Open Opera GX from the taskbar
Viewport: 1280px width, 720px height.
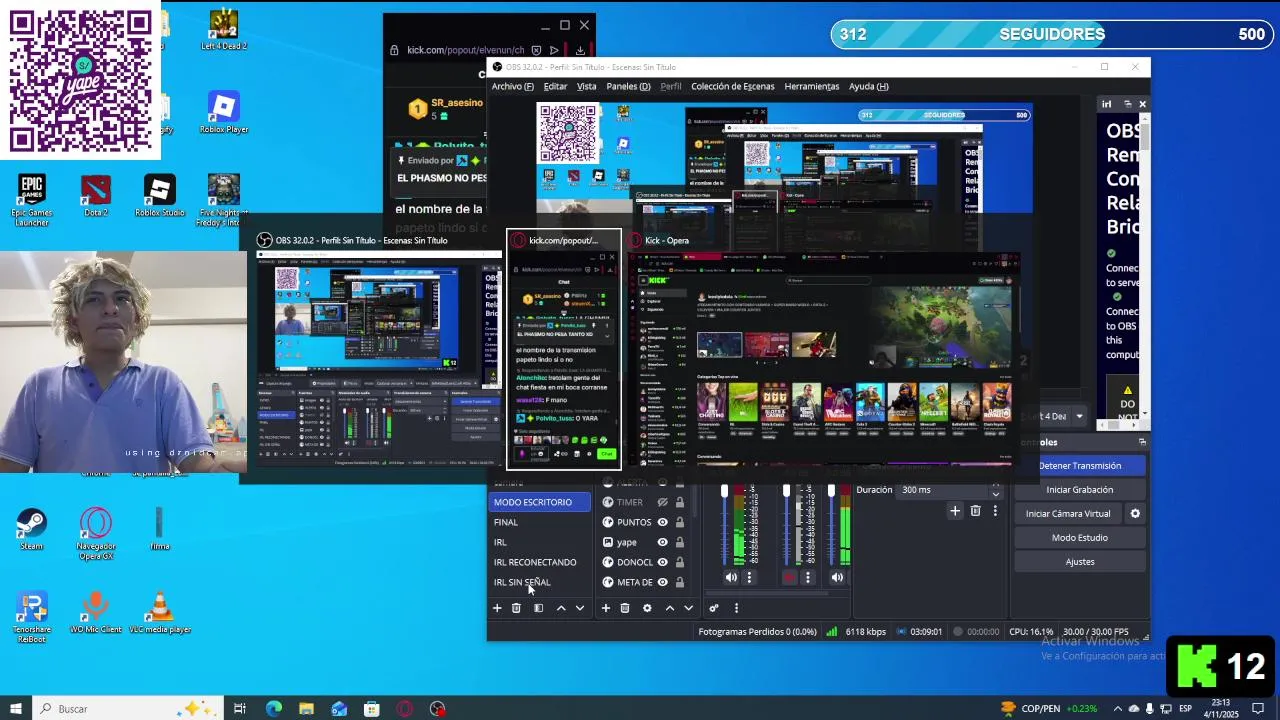[x=405, y=708]
